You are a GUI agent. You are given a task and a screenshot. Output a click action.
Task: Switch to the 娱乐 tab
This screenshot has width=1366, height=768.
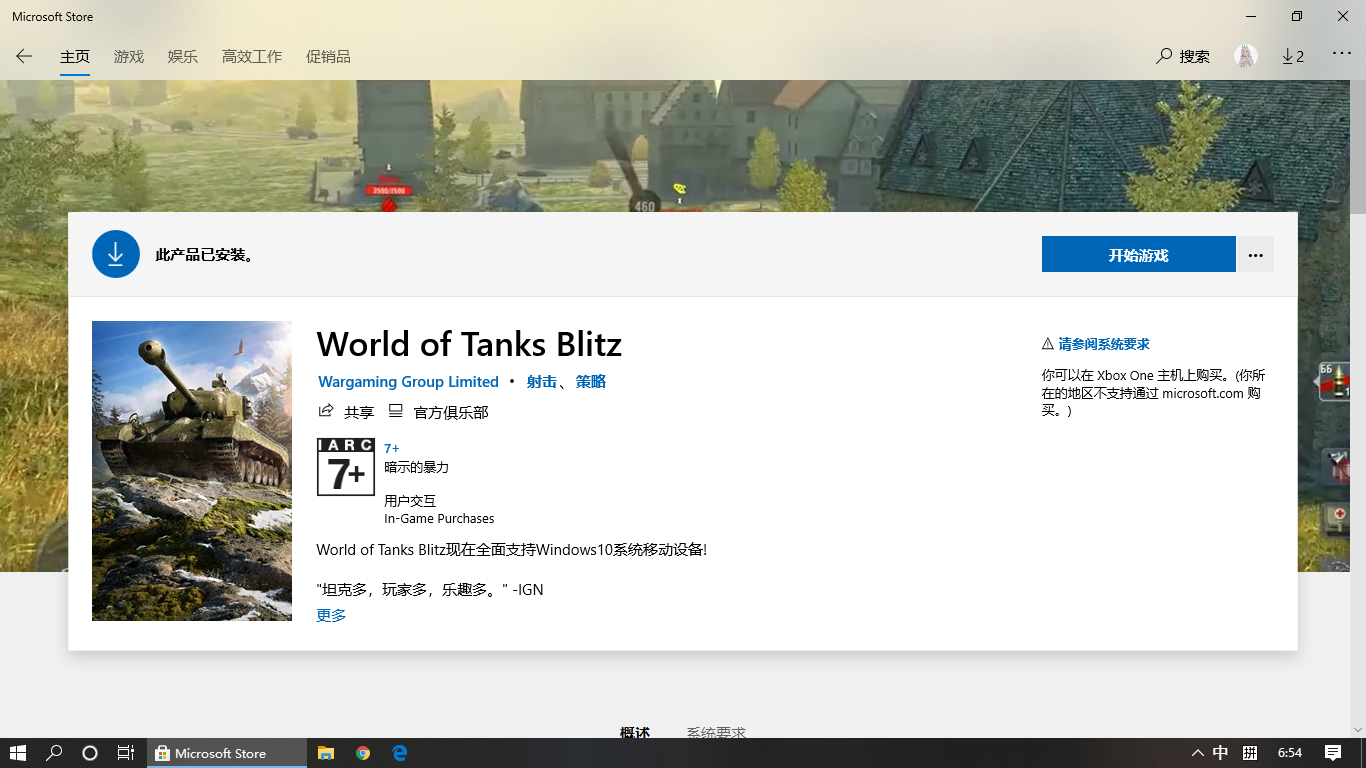point(183,56)
